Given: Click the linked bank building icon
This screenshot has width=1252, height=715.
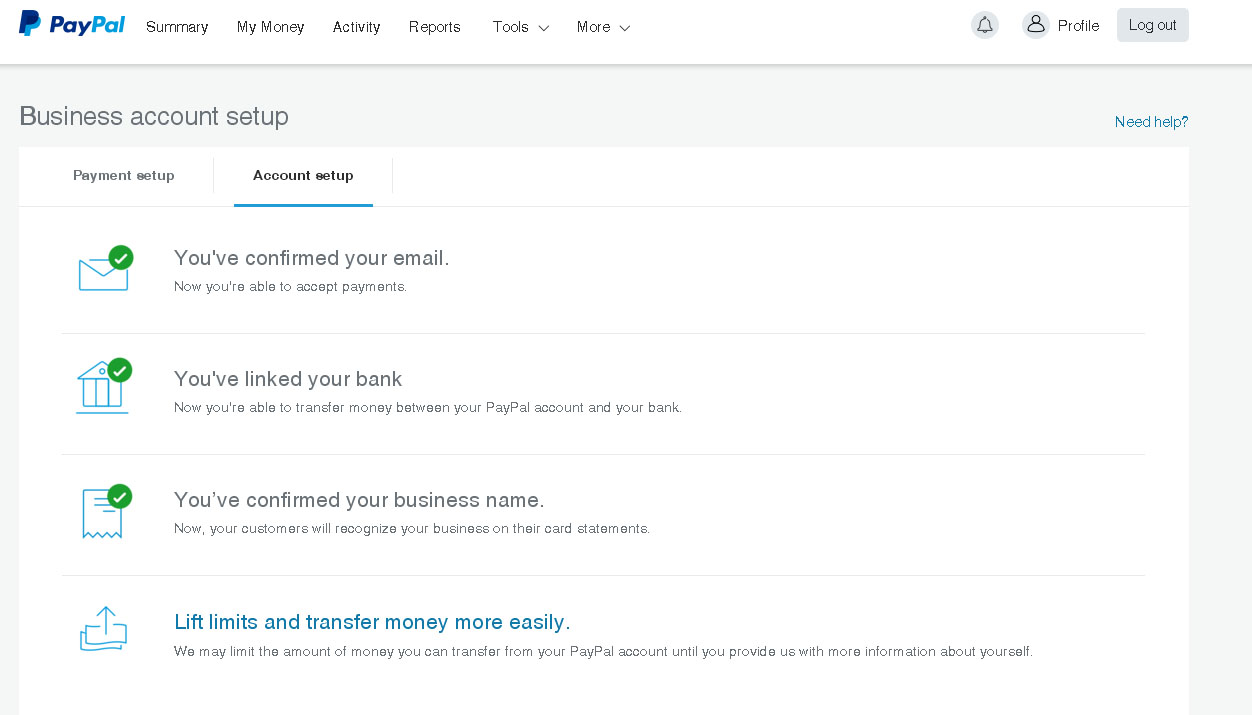Looking at the screenshot, I should 102,389.
